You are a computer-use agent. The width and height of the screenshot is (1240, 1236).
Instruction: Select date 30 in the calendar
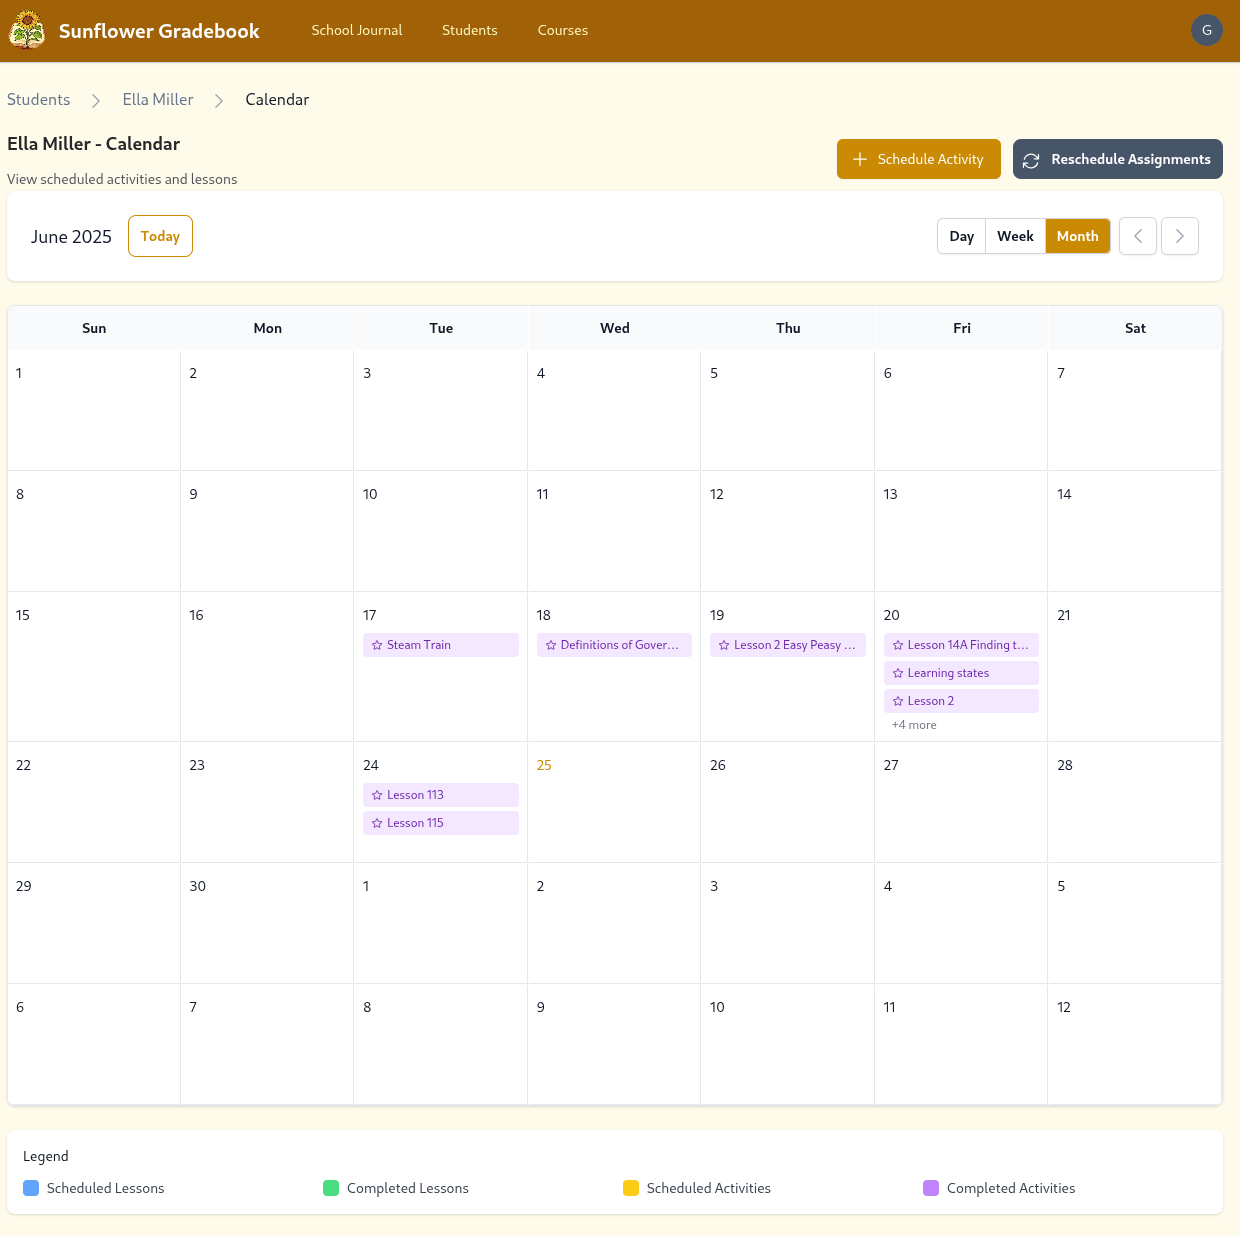pyautogui.click(x=198, y=886)
